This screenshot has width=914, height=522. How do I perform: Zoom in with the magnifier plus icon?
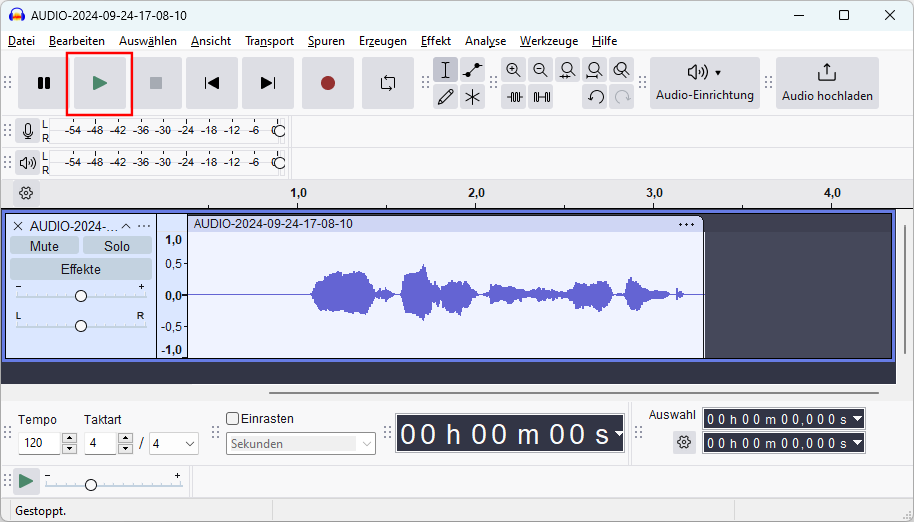(513, 70)
